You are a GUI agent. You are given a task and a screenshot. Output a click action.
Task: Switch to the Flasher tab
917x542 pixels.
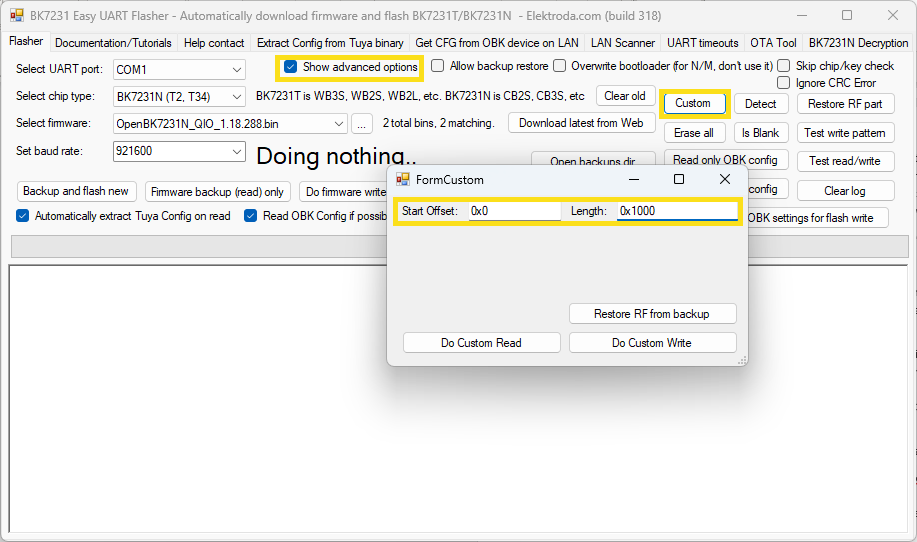click(x=26, y=41)
